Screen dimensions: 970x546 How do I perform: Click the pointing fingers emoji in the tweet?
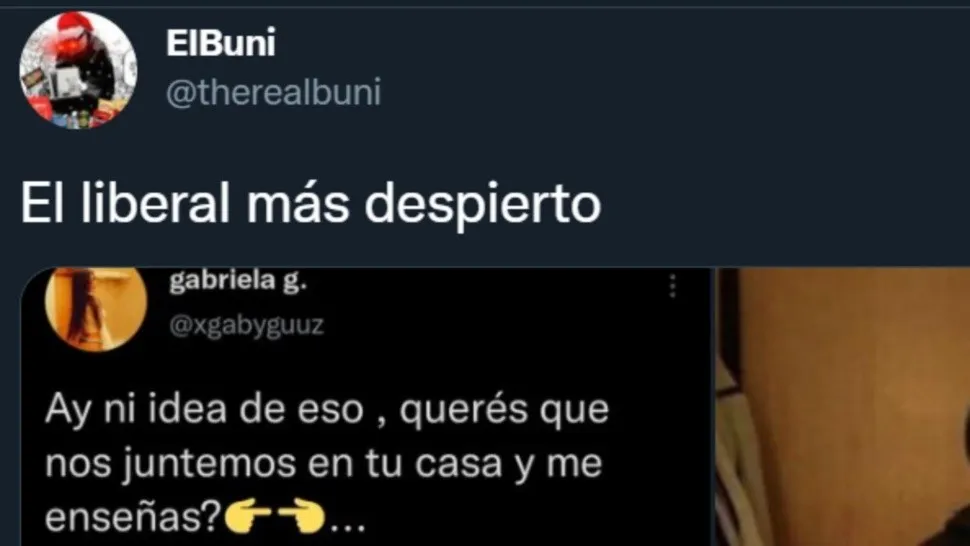click(x=275, y=518)
